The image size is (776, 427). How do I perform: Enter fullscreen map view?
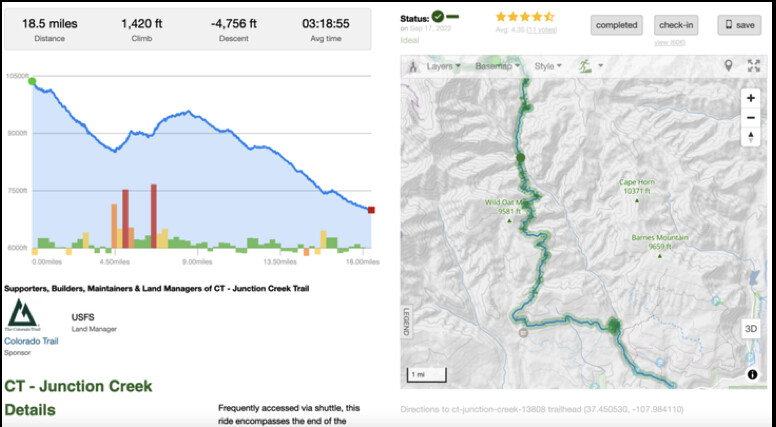pos(752,66)
